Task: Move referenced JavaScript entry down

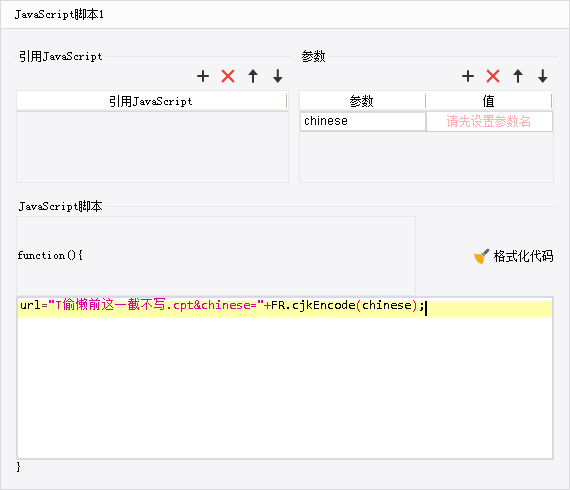Action: pos(278,76)
